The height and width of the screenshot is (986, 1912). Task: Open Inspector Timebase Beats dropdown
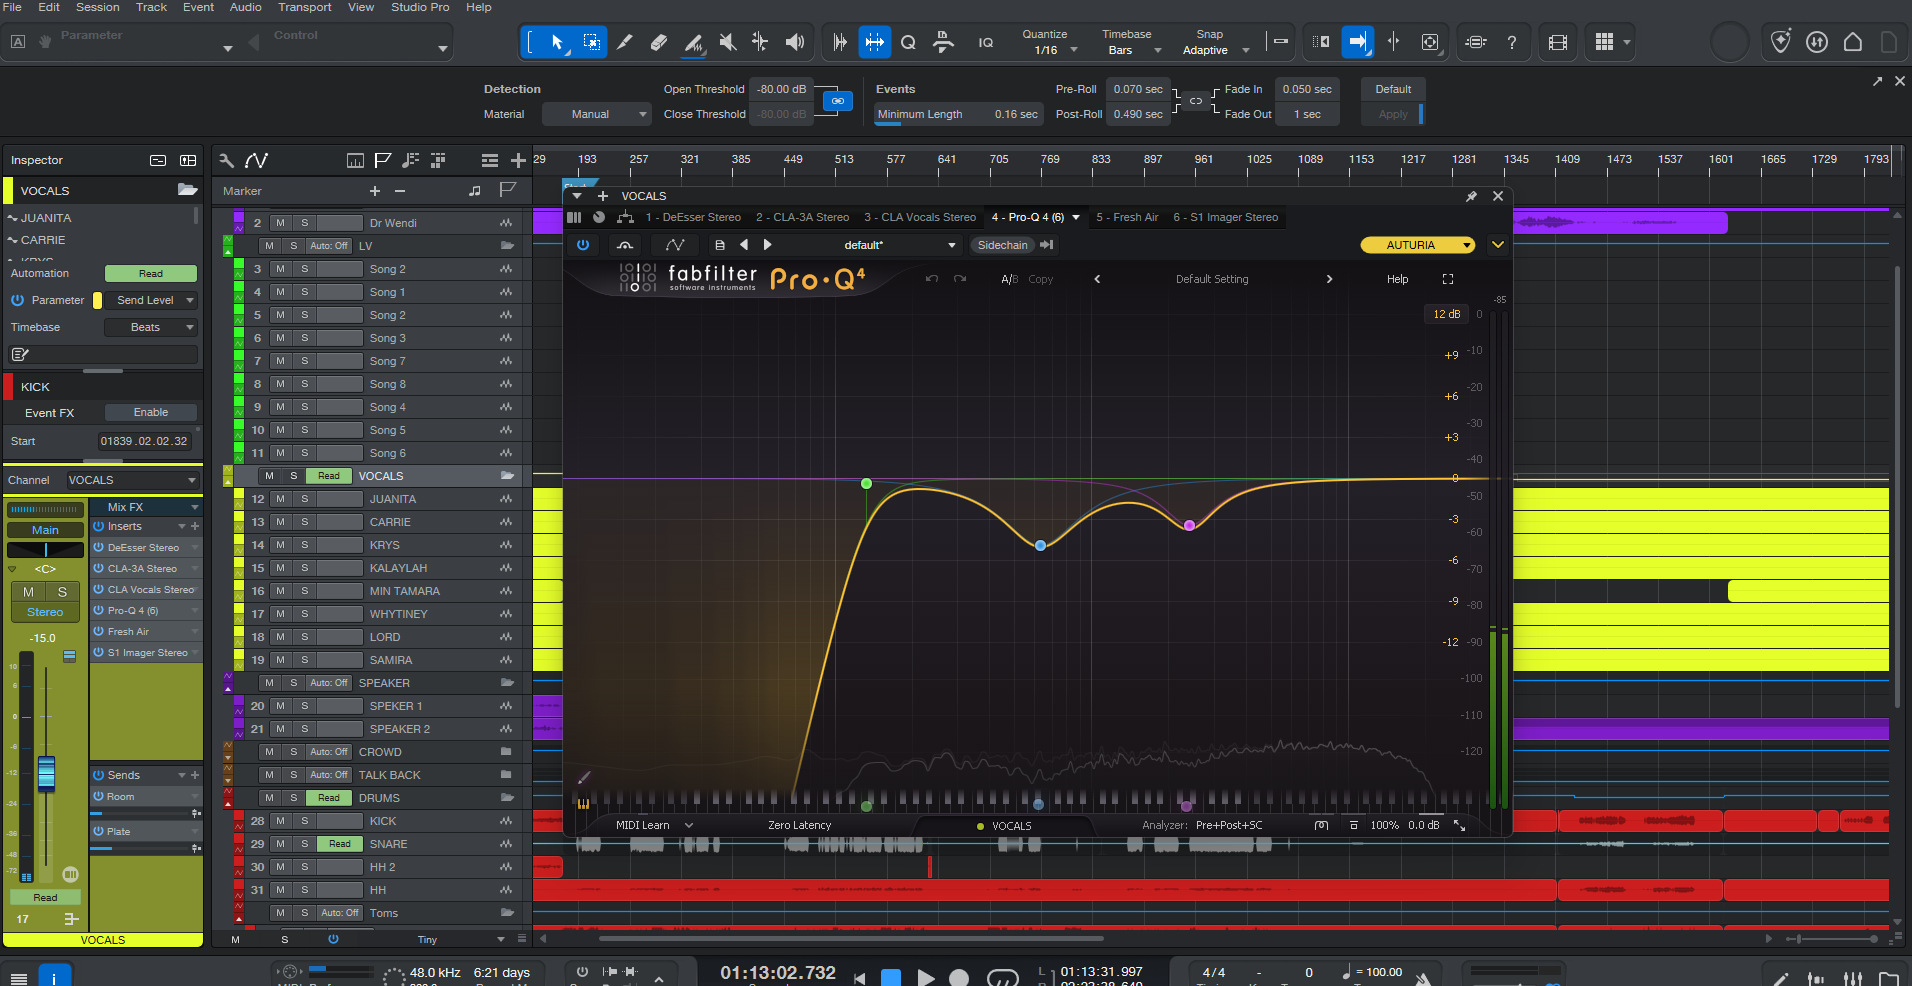pyautogui.click(x=151, y=327)
